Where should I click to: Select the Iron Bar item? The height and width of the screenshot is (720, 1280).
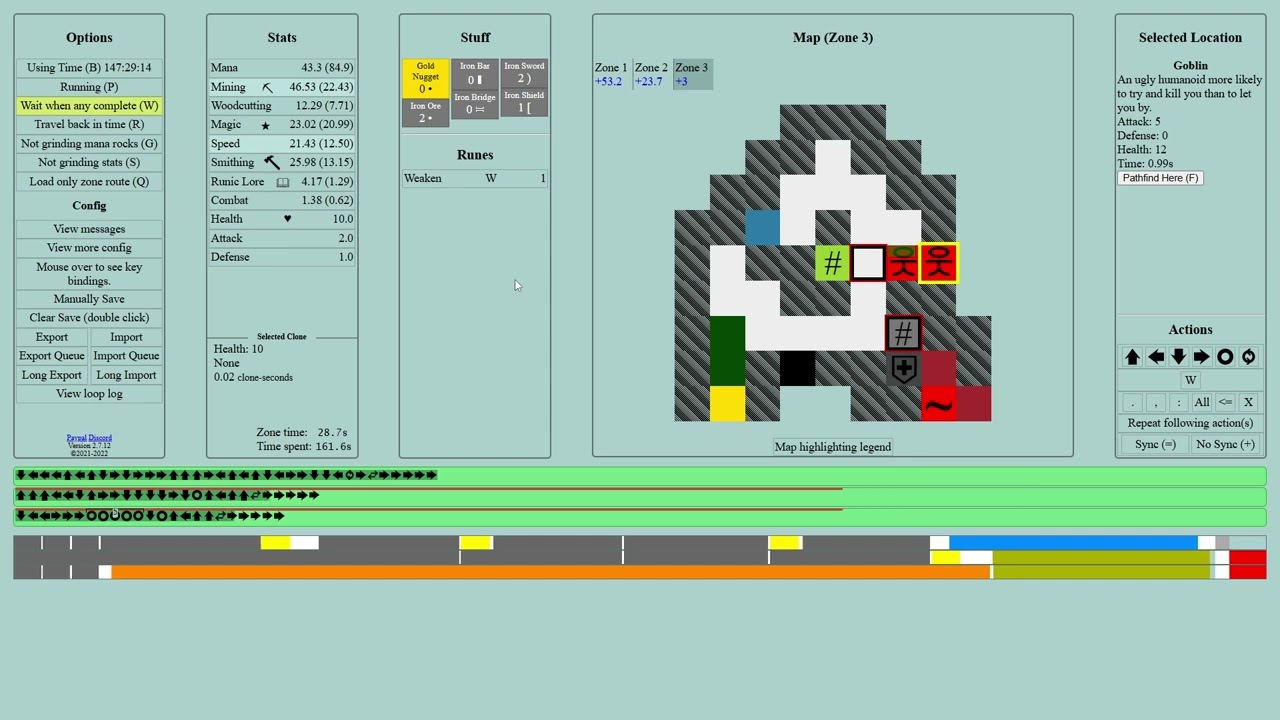point(475,73)
